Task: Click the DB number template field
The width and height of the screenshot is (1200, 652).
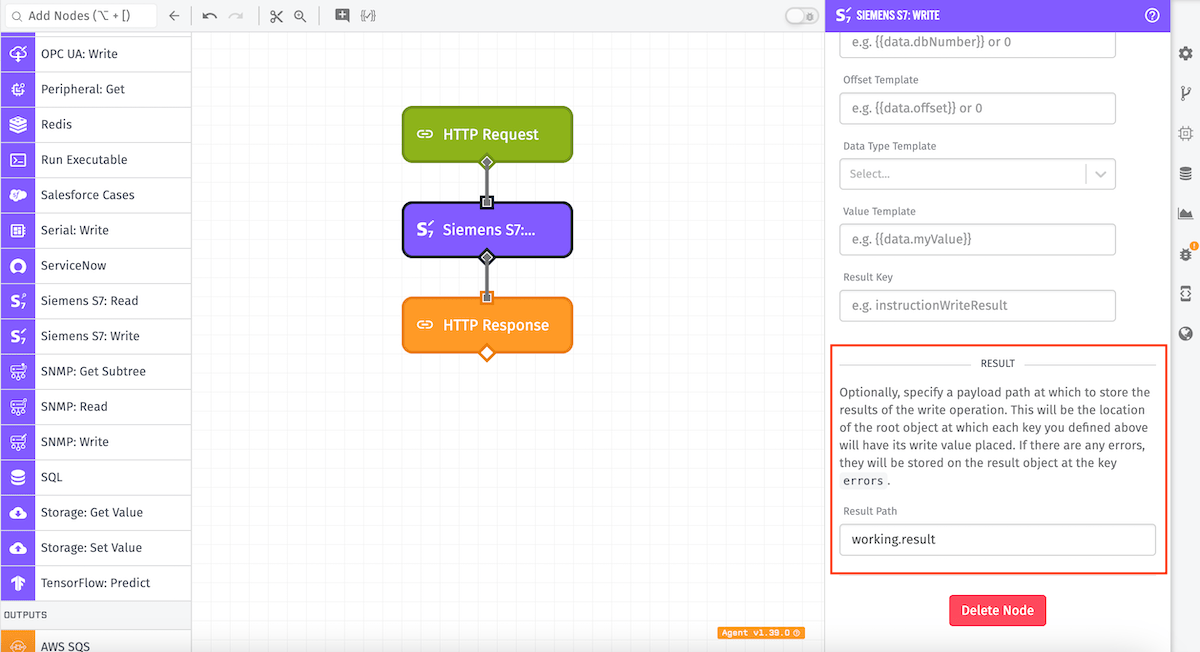Action: point(977,43)
